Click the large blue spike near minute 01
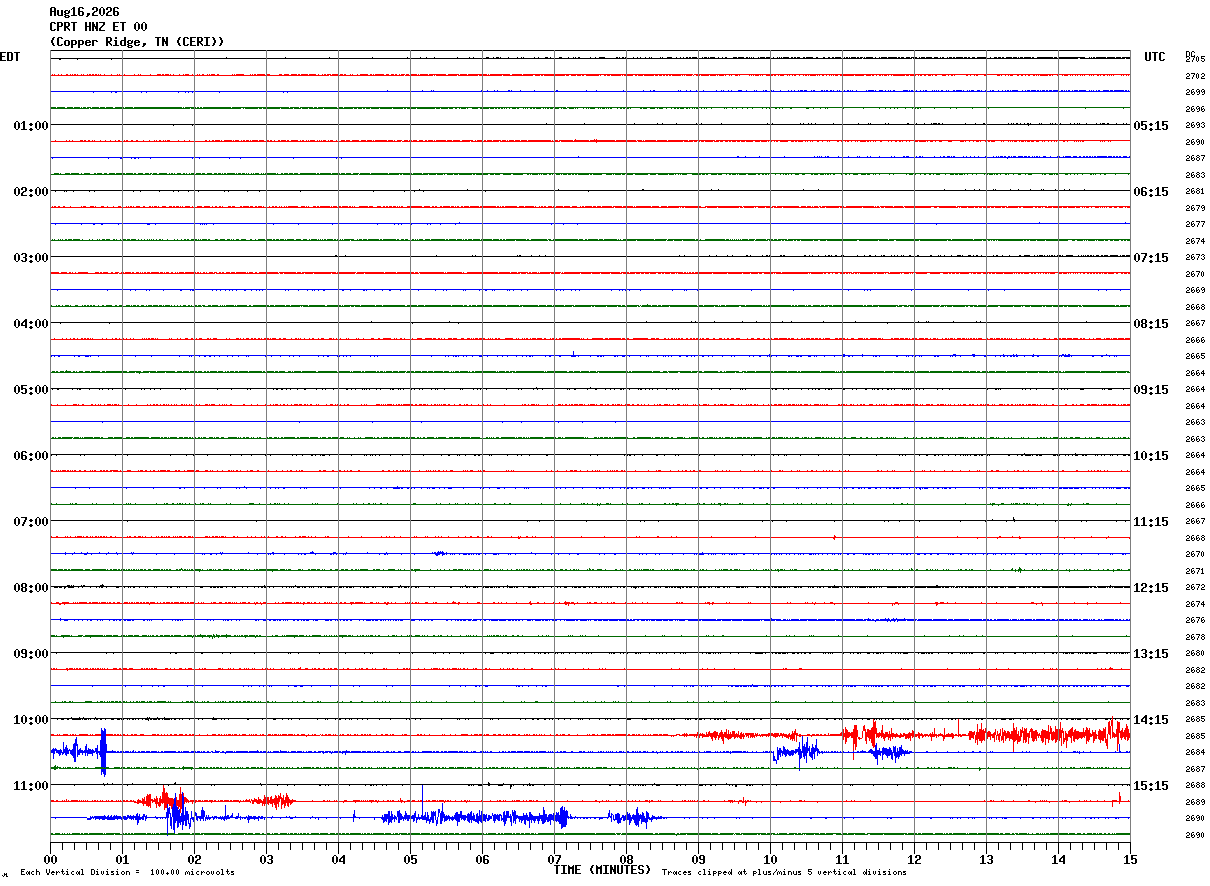Viewport: 1210px width, 886px height. click(103, 752)
